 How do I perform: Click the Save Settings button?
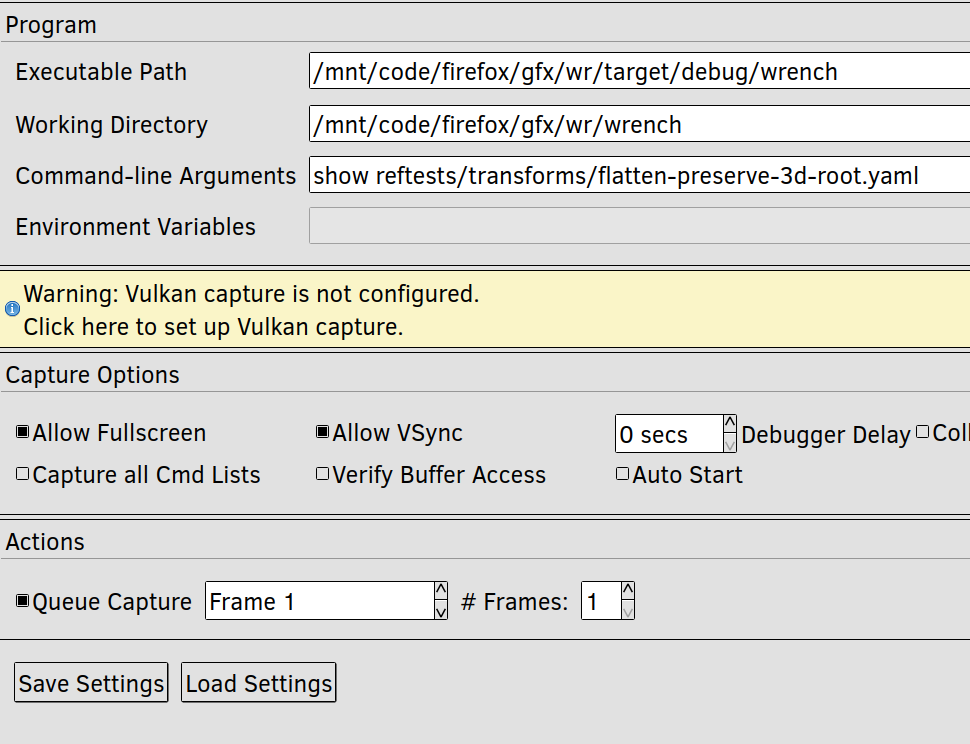(91, 683)
